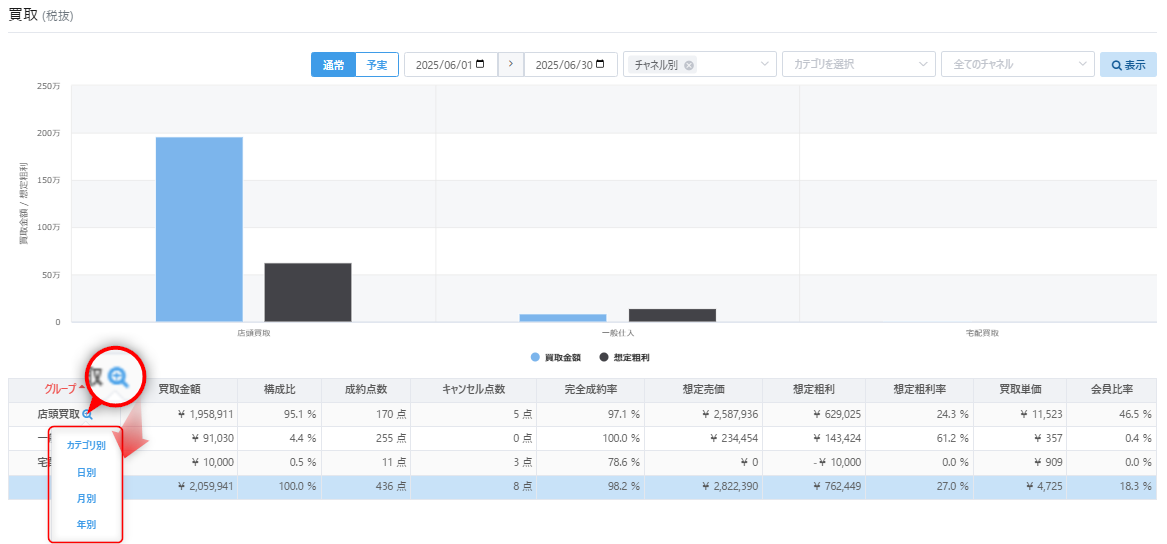Expand the チャネル別 grouping dropdown
The image size is (1167, 544).
(765, 65)
